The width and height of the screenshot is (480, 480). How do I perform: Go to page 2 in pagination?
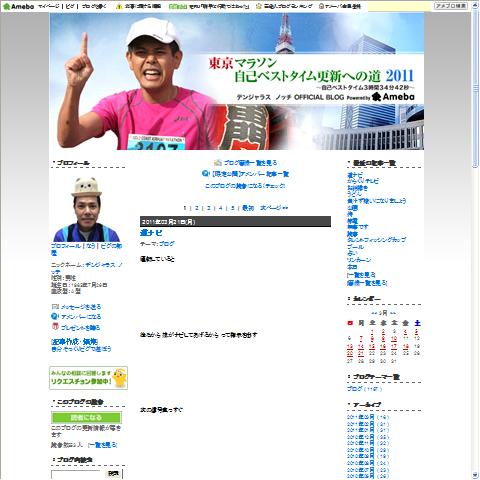tap(197, 208)
